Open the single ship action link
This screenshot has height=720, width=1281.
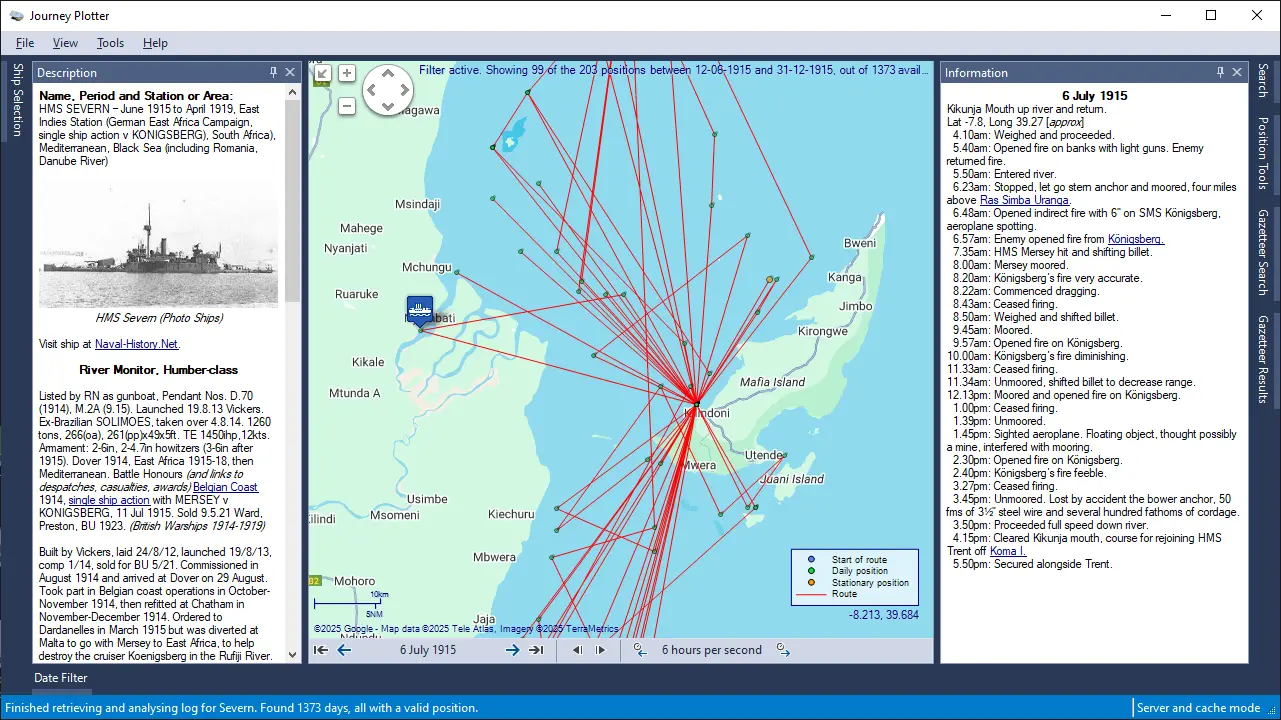(109, 500)
